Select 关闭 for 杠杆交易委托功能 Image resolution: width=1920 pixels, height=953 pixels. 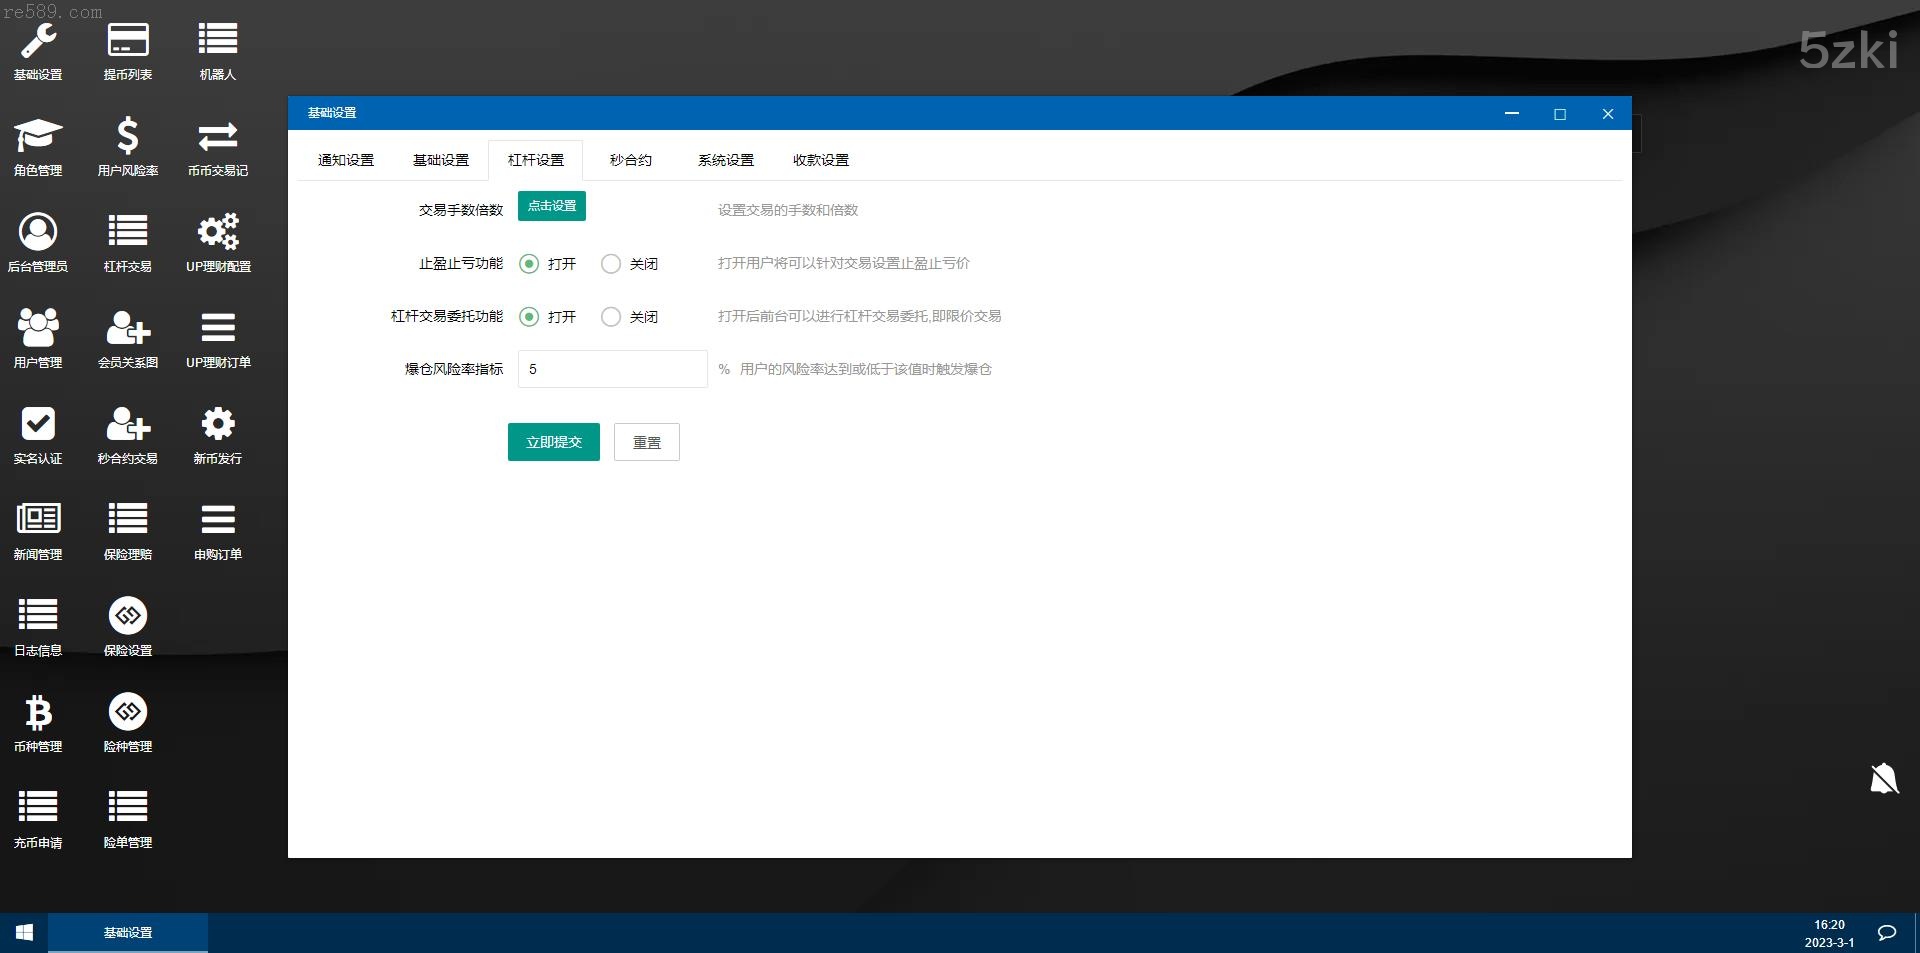[x=611, y=317]
